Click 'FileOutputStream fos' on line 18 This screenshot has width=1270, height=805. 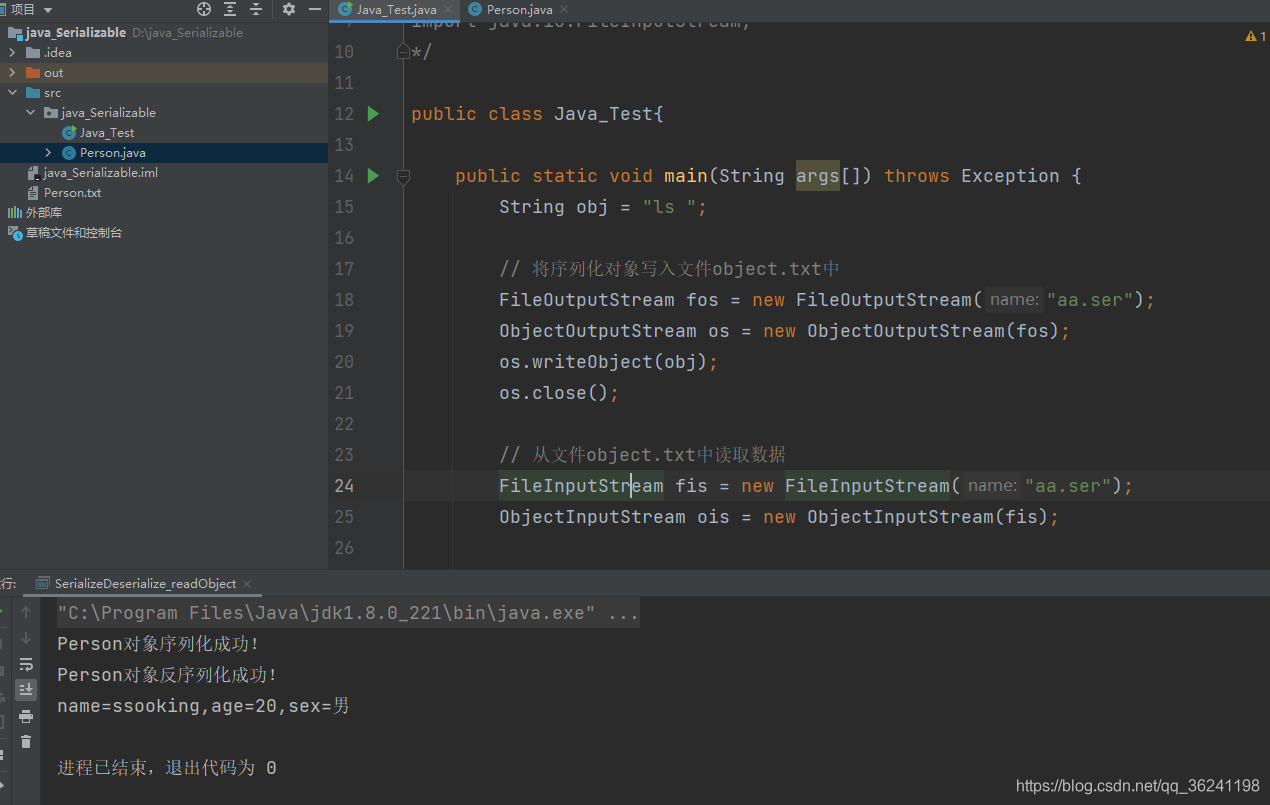pyautogui.click(x=609, y=300)
